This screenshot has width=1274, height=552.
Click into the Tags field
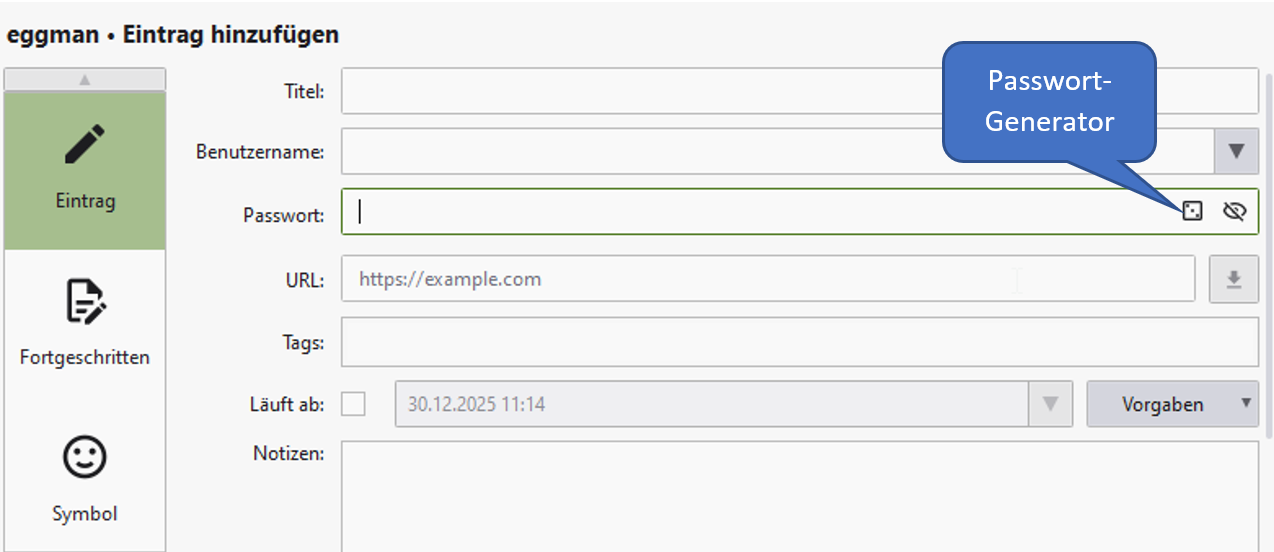pyautogui.click(x=799, y=343)
